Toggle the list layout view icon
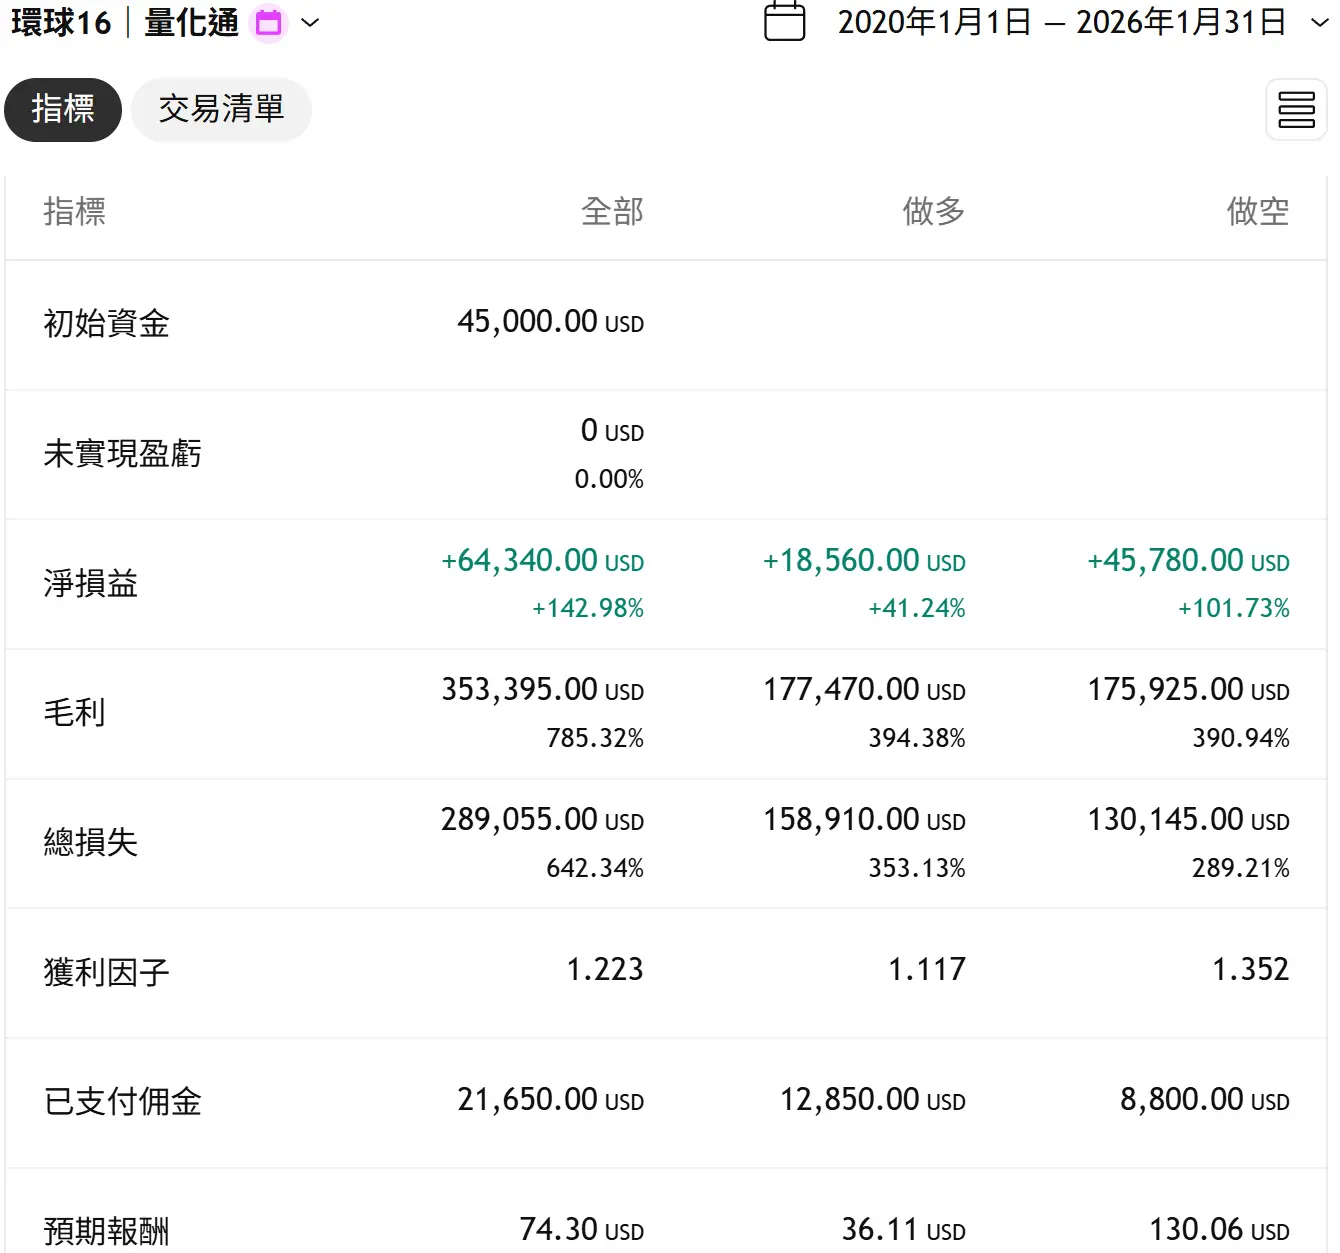Viewport: 1340px width, 1253px height. (1296, 109)
